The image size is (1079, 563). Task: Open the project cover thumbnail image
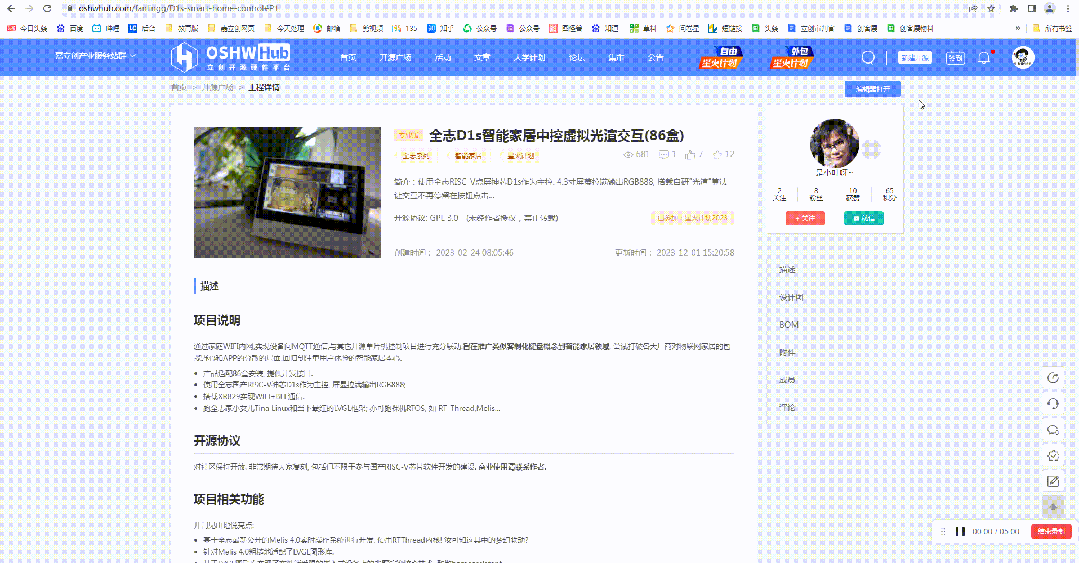pyautogui.click(x=286, y=191)
